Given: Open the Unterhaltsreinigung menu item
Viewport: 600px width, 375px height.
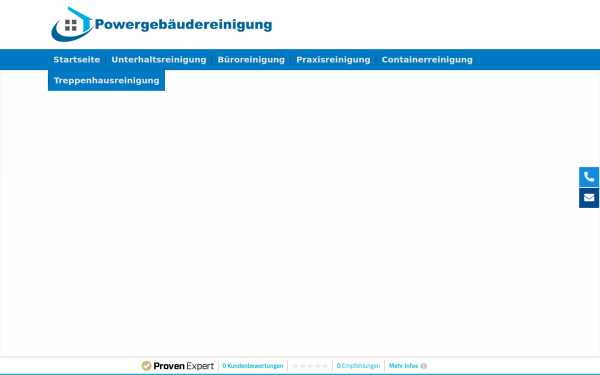Looking at the screenshot, I should [159, 60].
